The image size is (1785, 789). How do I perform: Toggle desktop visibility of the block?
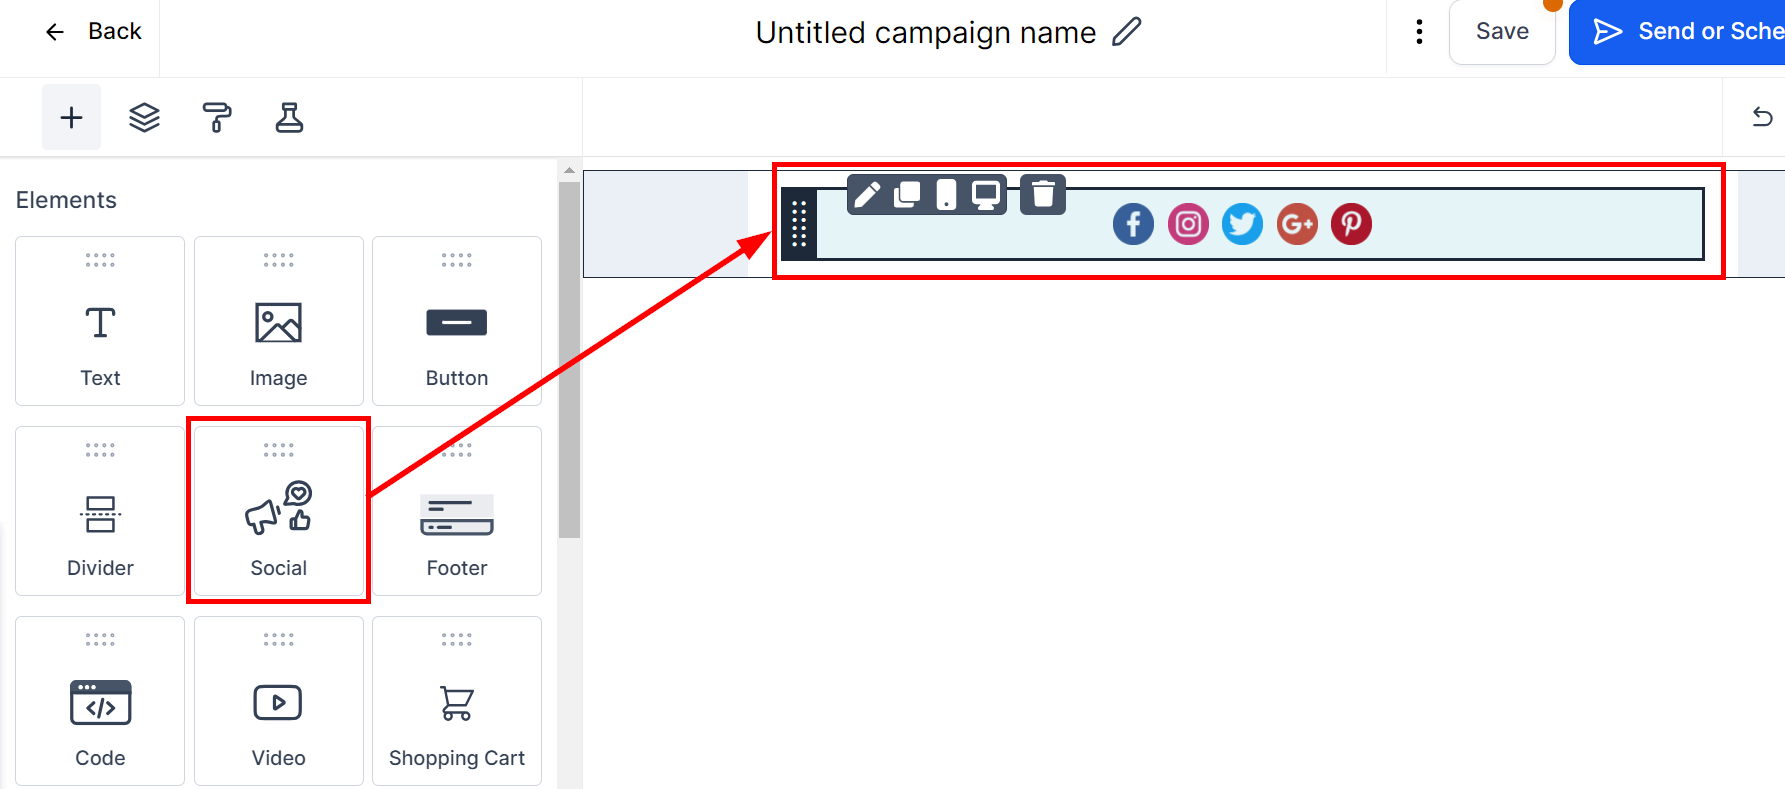(x=986, y=194)
